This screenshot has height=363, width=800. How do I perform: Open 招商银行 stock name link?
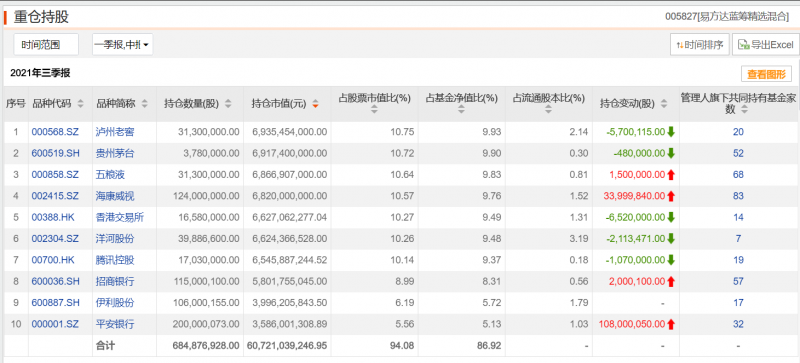coord(115,281)
